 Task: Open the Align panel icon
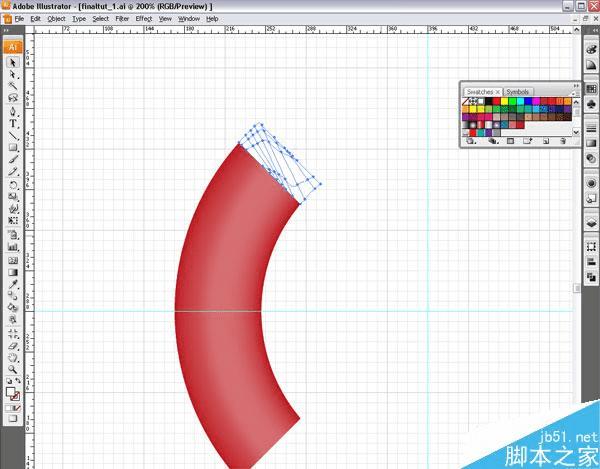[x=591, y=262]
